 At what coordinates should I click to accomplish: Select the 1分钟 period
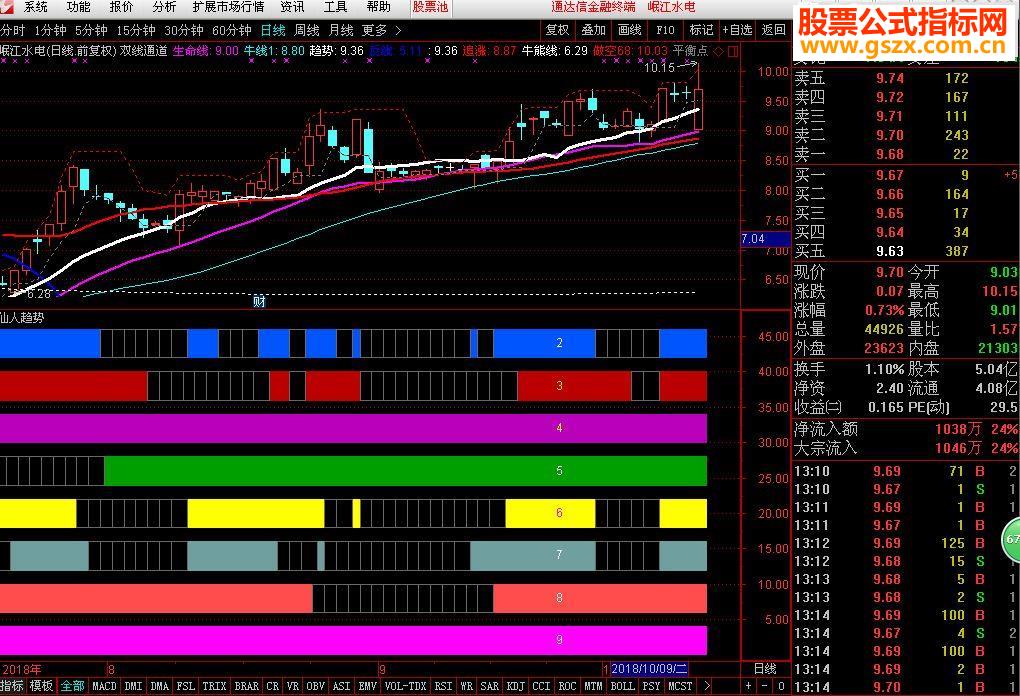click(50, 30)
